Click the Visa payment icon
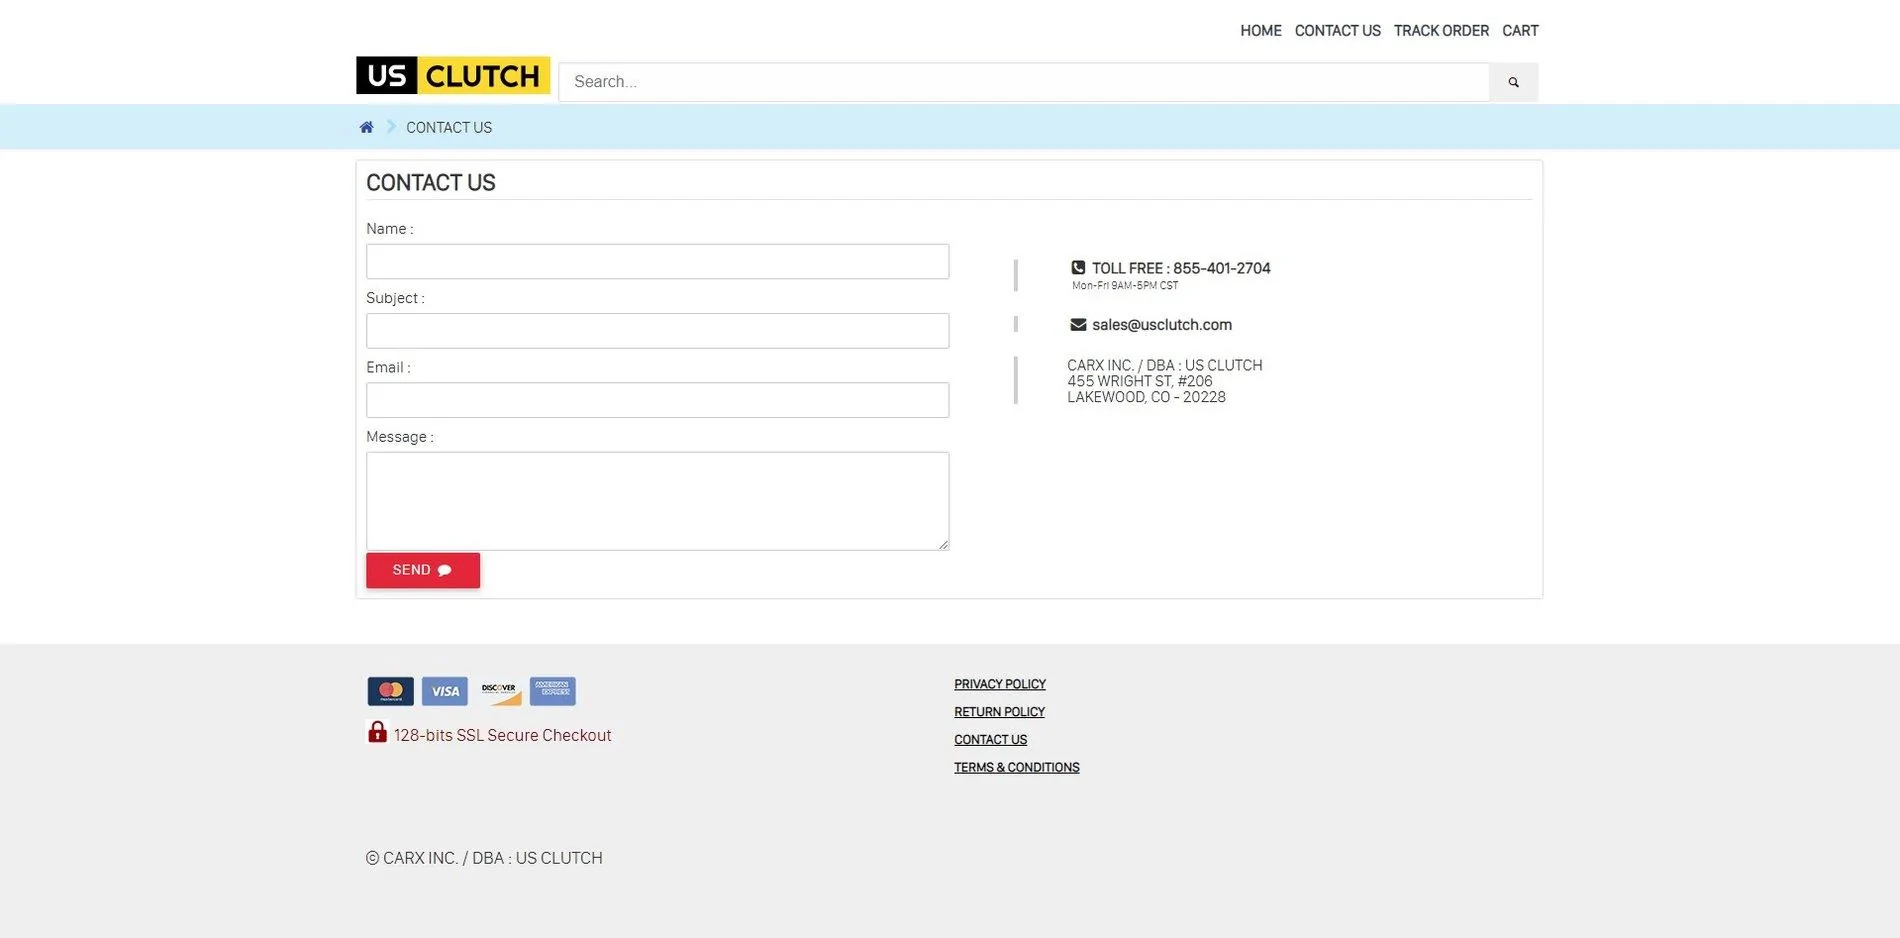 445,691
